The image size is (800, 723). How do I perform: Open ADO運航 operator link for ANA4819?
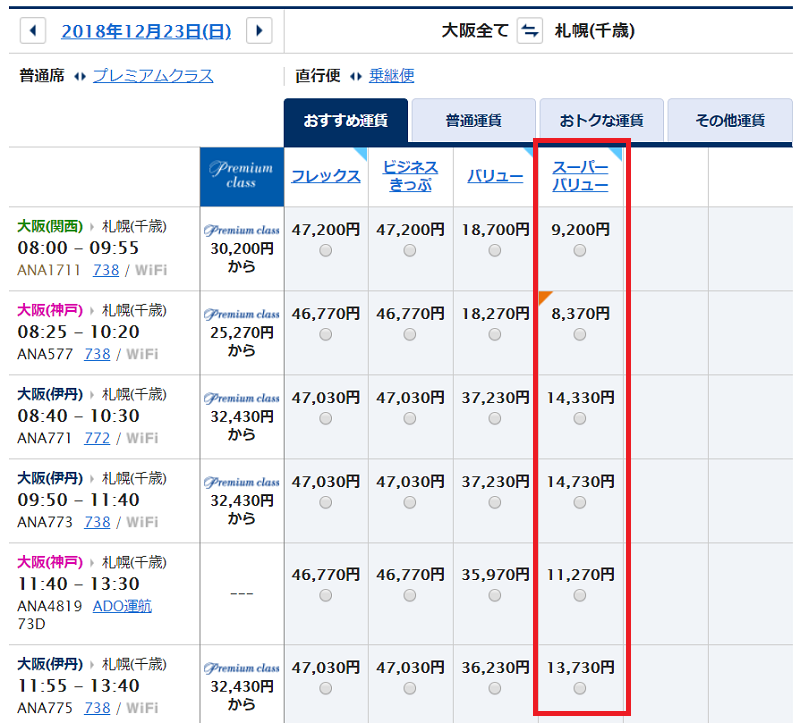(122, 606)
